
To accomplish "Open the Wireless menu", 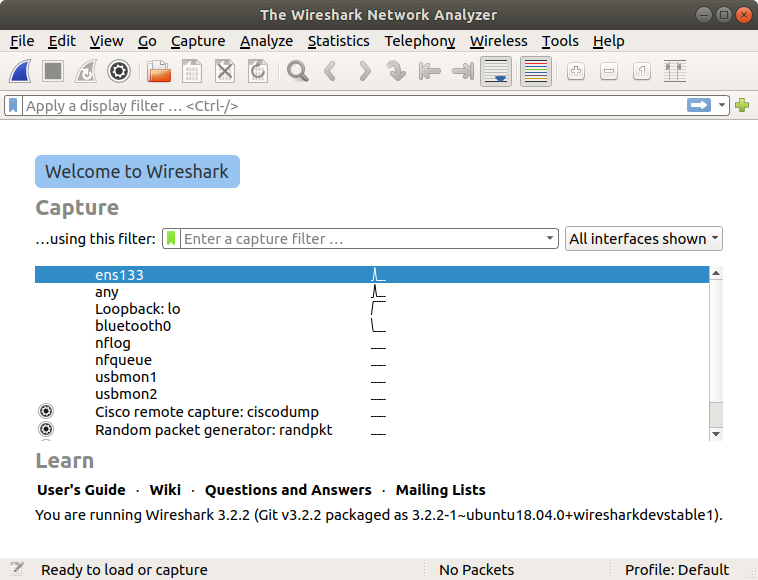I will click(498, 41).
